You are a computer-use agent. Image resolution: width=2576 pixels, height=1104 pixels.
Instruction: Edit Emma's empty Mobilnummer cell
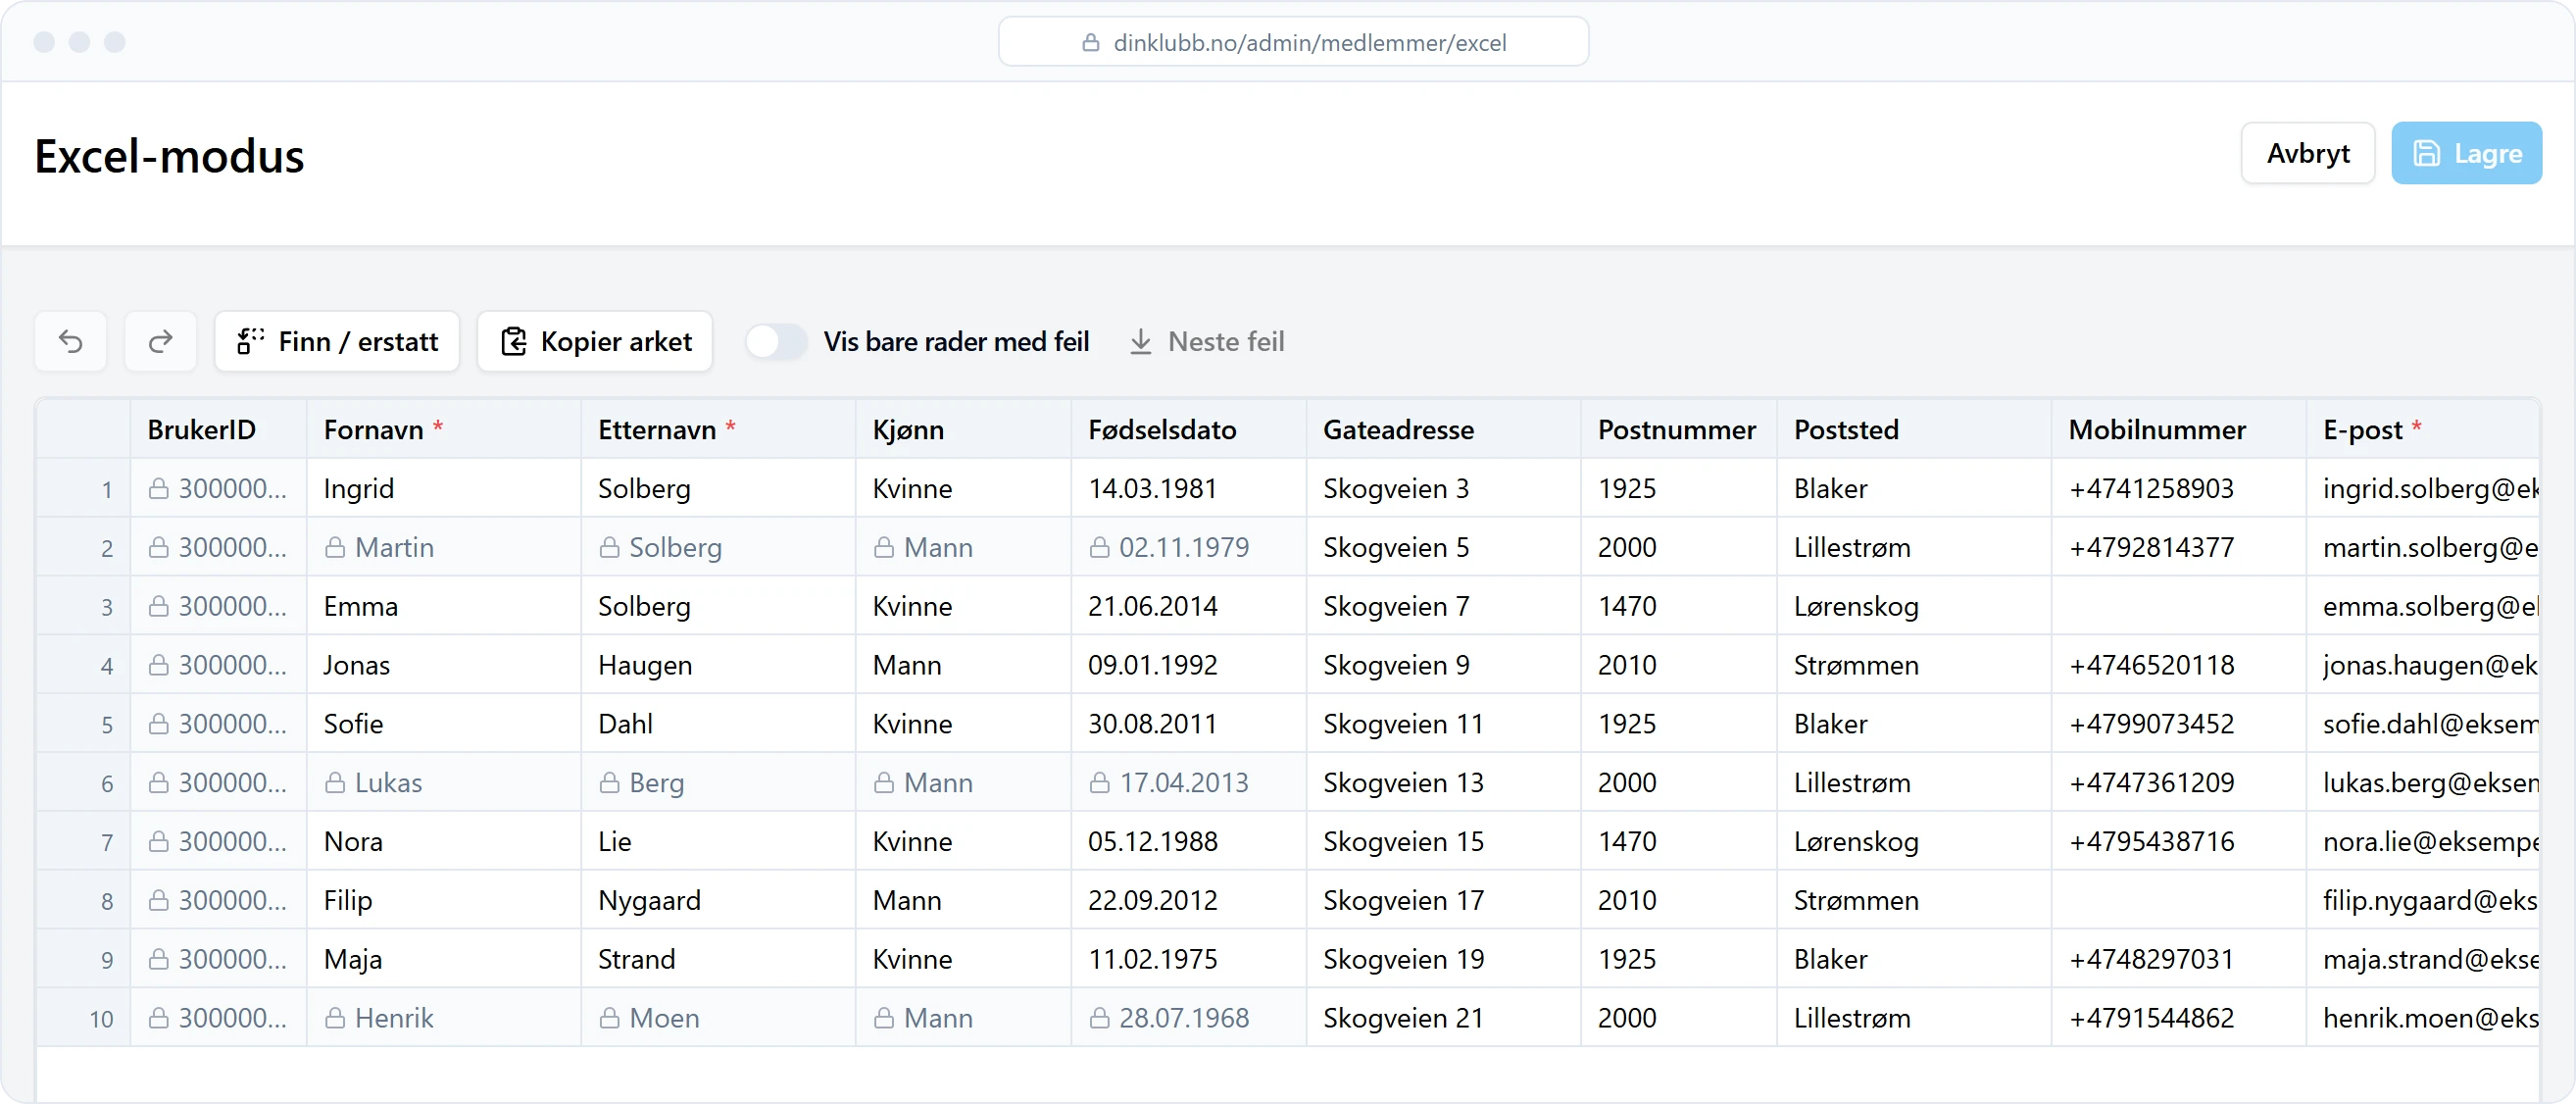(x=2178, y=607)
